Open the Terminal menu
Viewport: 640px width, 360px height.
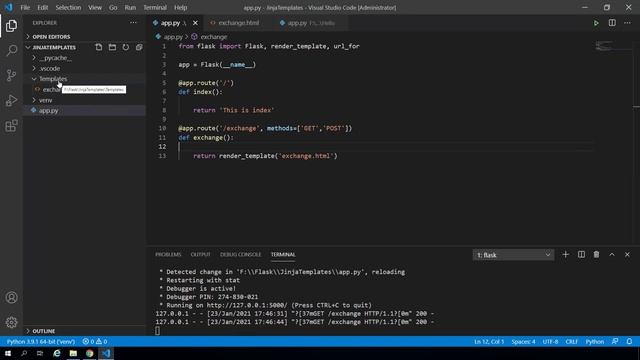(x=155, y=7)
